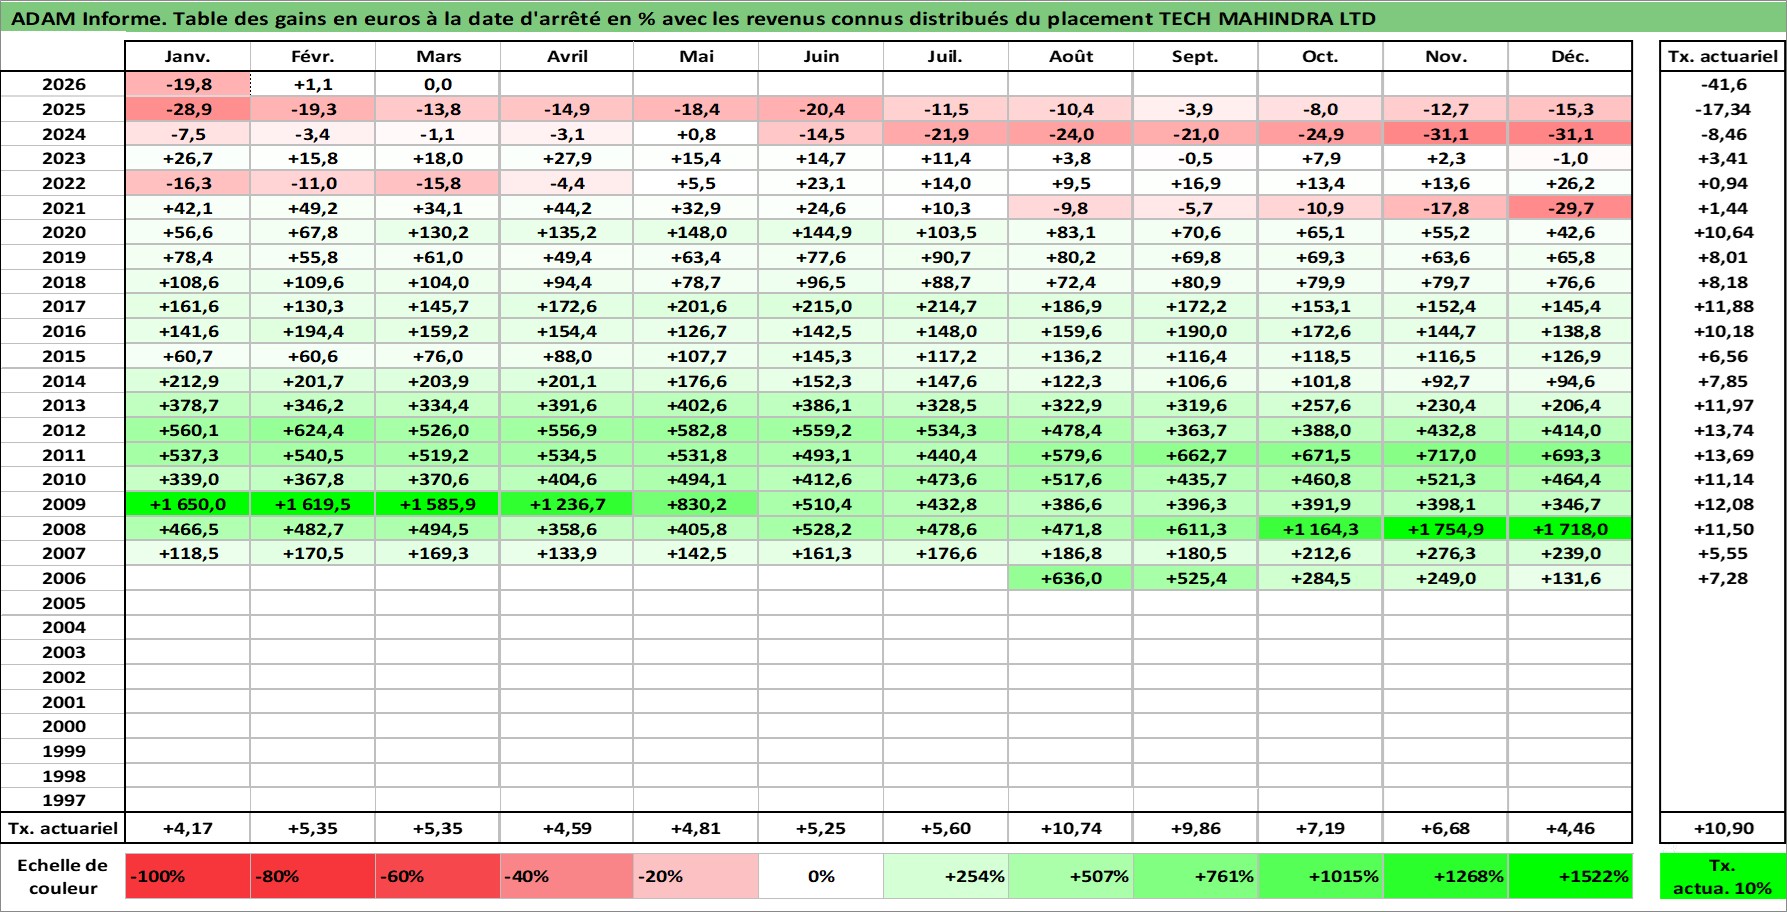
Task: Click the Tx. actua. 10% green swatch
Action: 1722,876
